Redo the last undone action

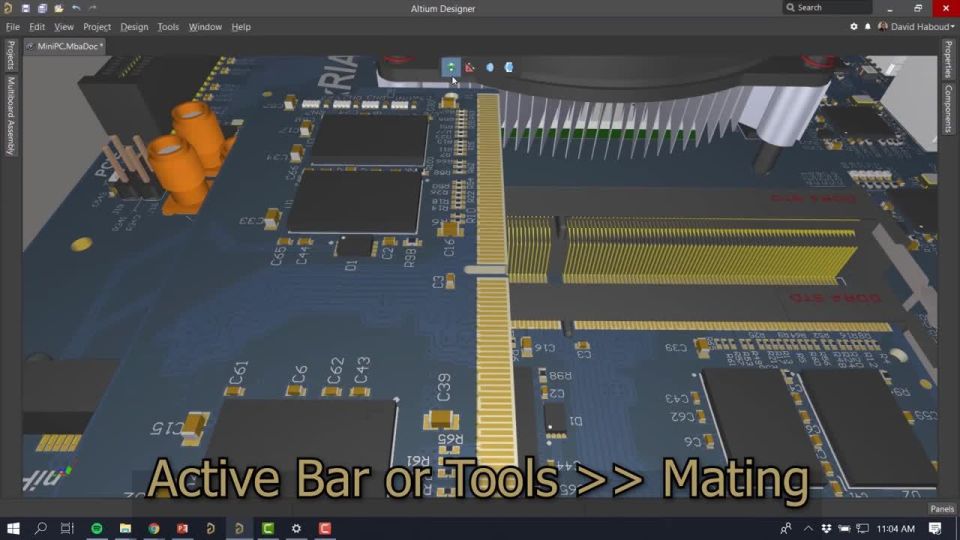(92, 8)
